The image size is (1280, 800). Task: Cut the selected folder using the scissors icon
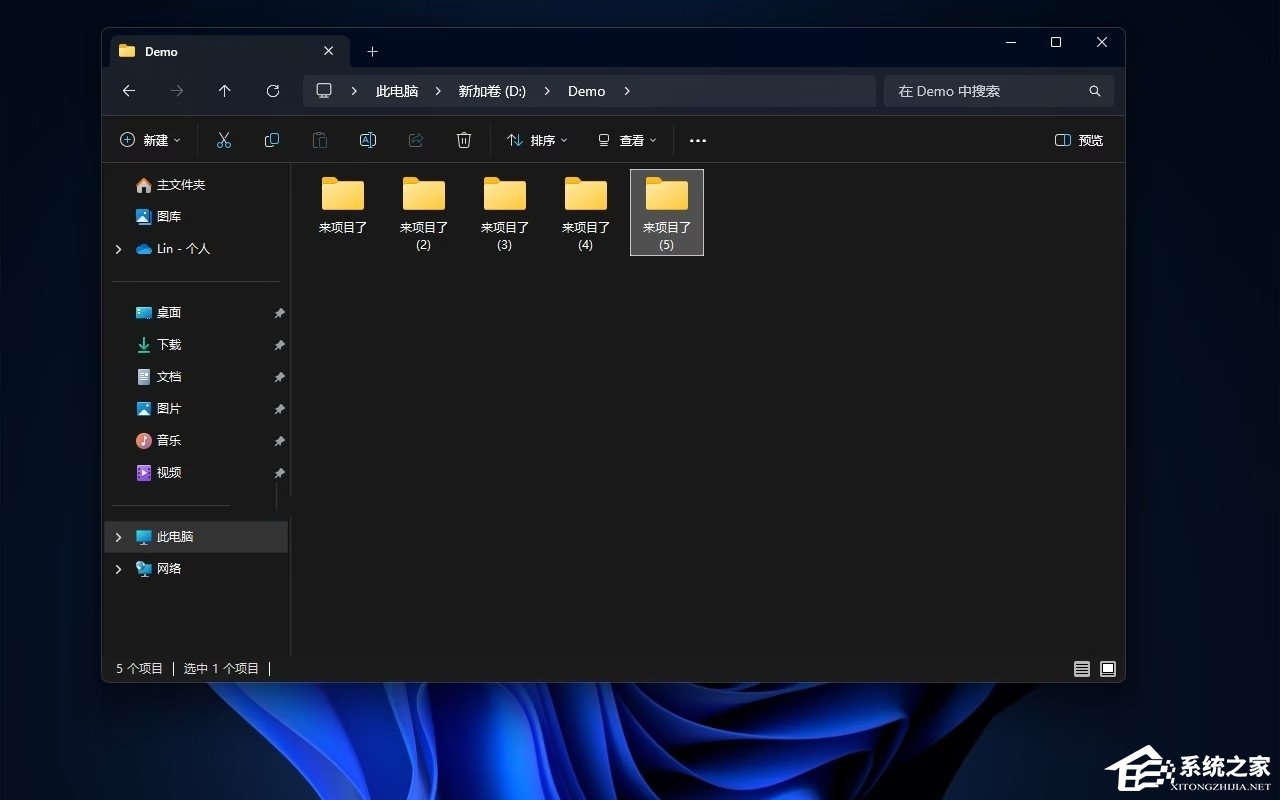tap(223, 140)
